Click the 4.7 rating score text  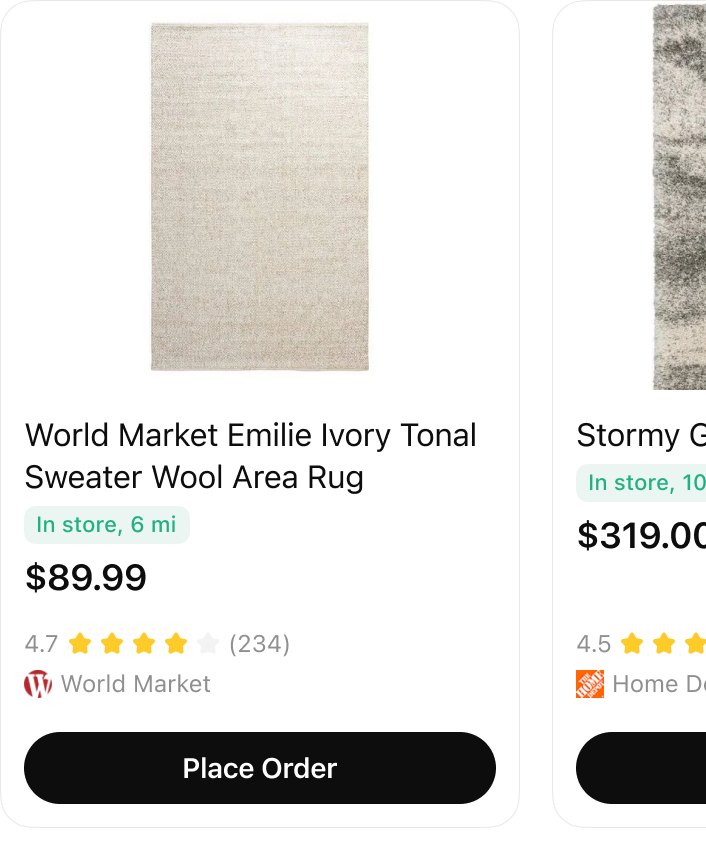[42, 644]
